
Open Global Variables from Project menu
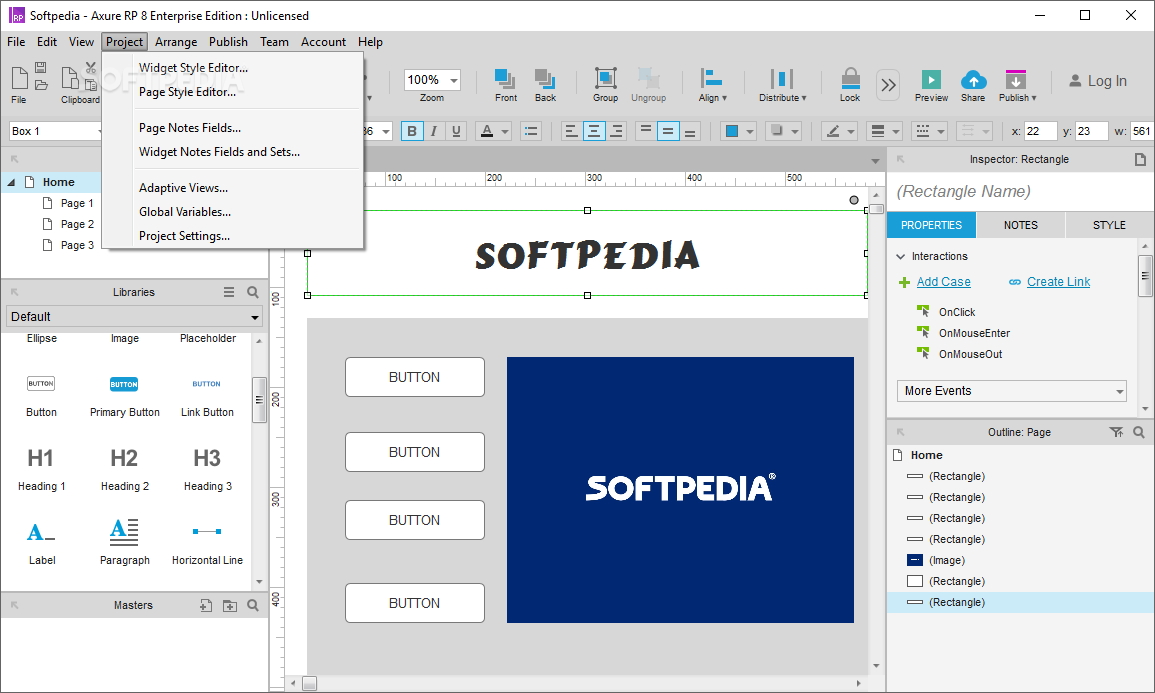tap(185, 212)
